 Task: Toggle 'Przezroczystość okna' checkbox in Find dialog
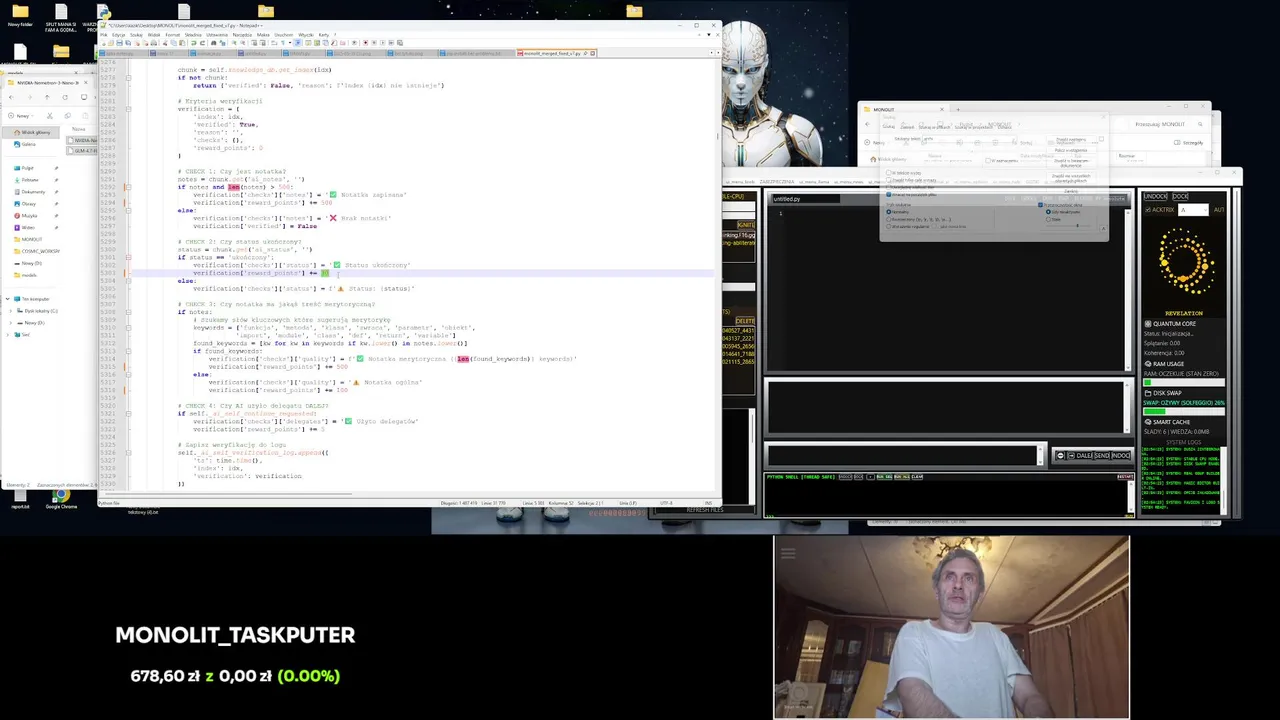pyautogui.click(x=1040, y=205)
